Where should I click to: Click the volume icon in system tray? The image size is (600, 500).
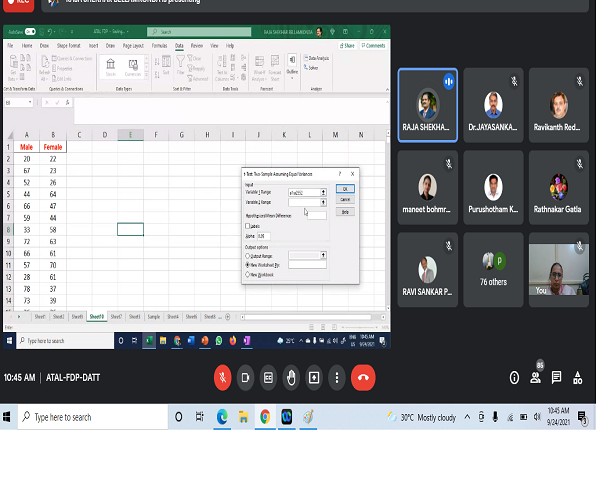pos(537,417)
